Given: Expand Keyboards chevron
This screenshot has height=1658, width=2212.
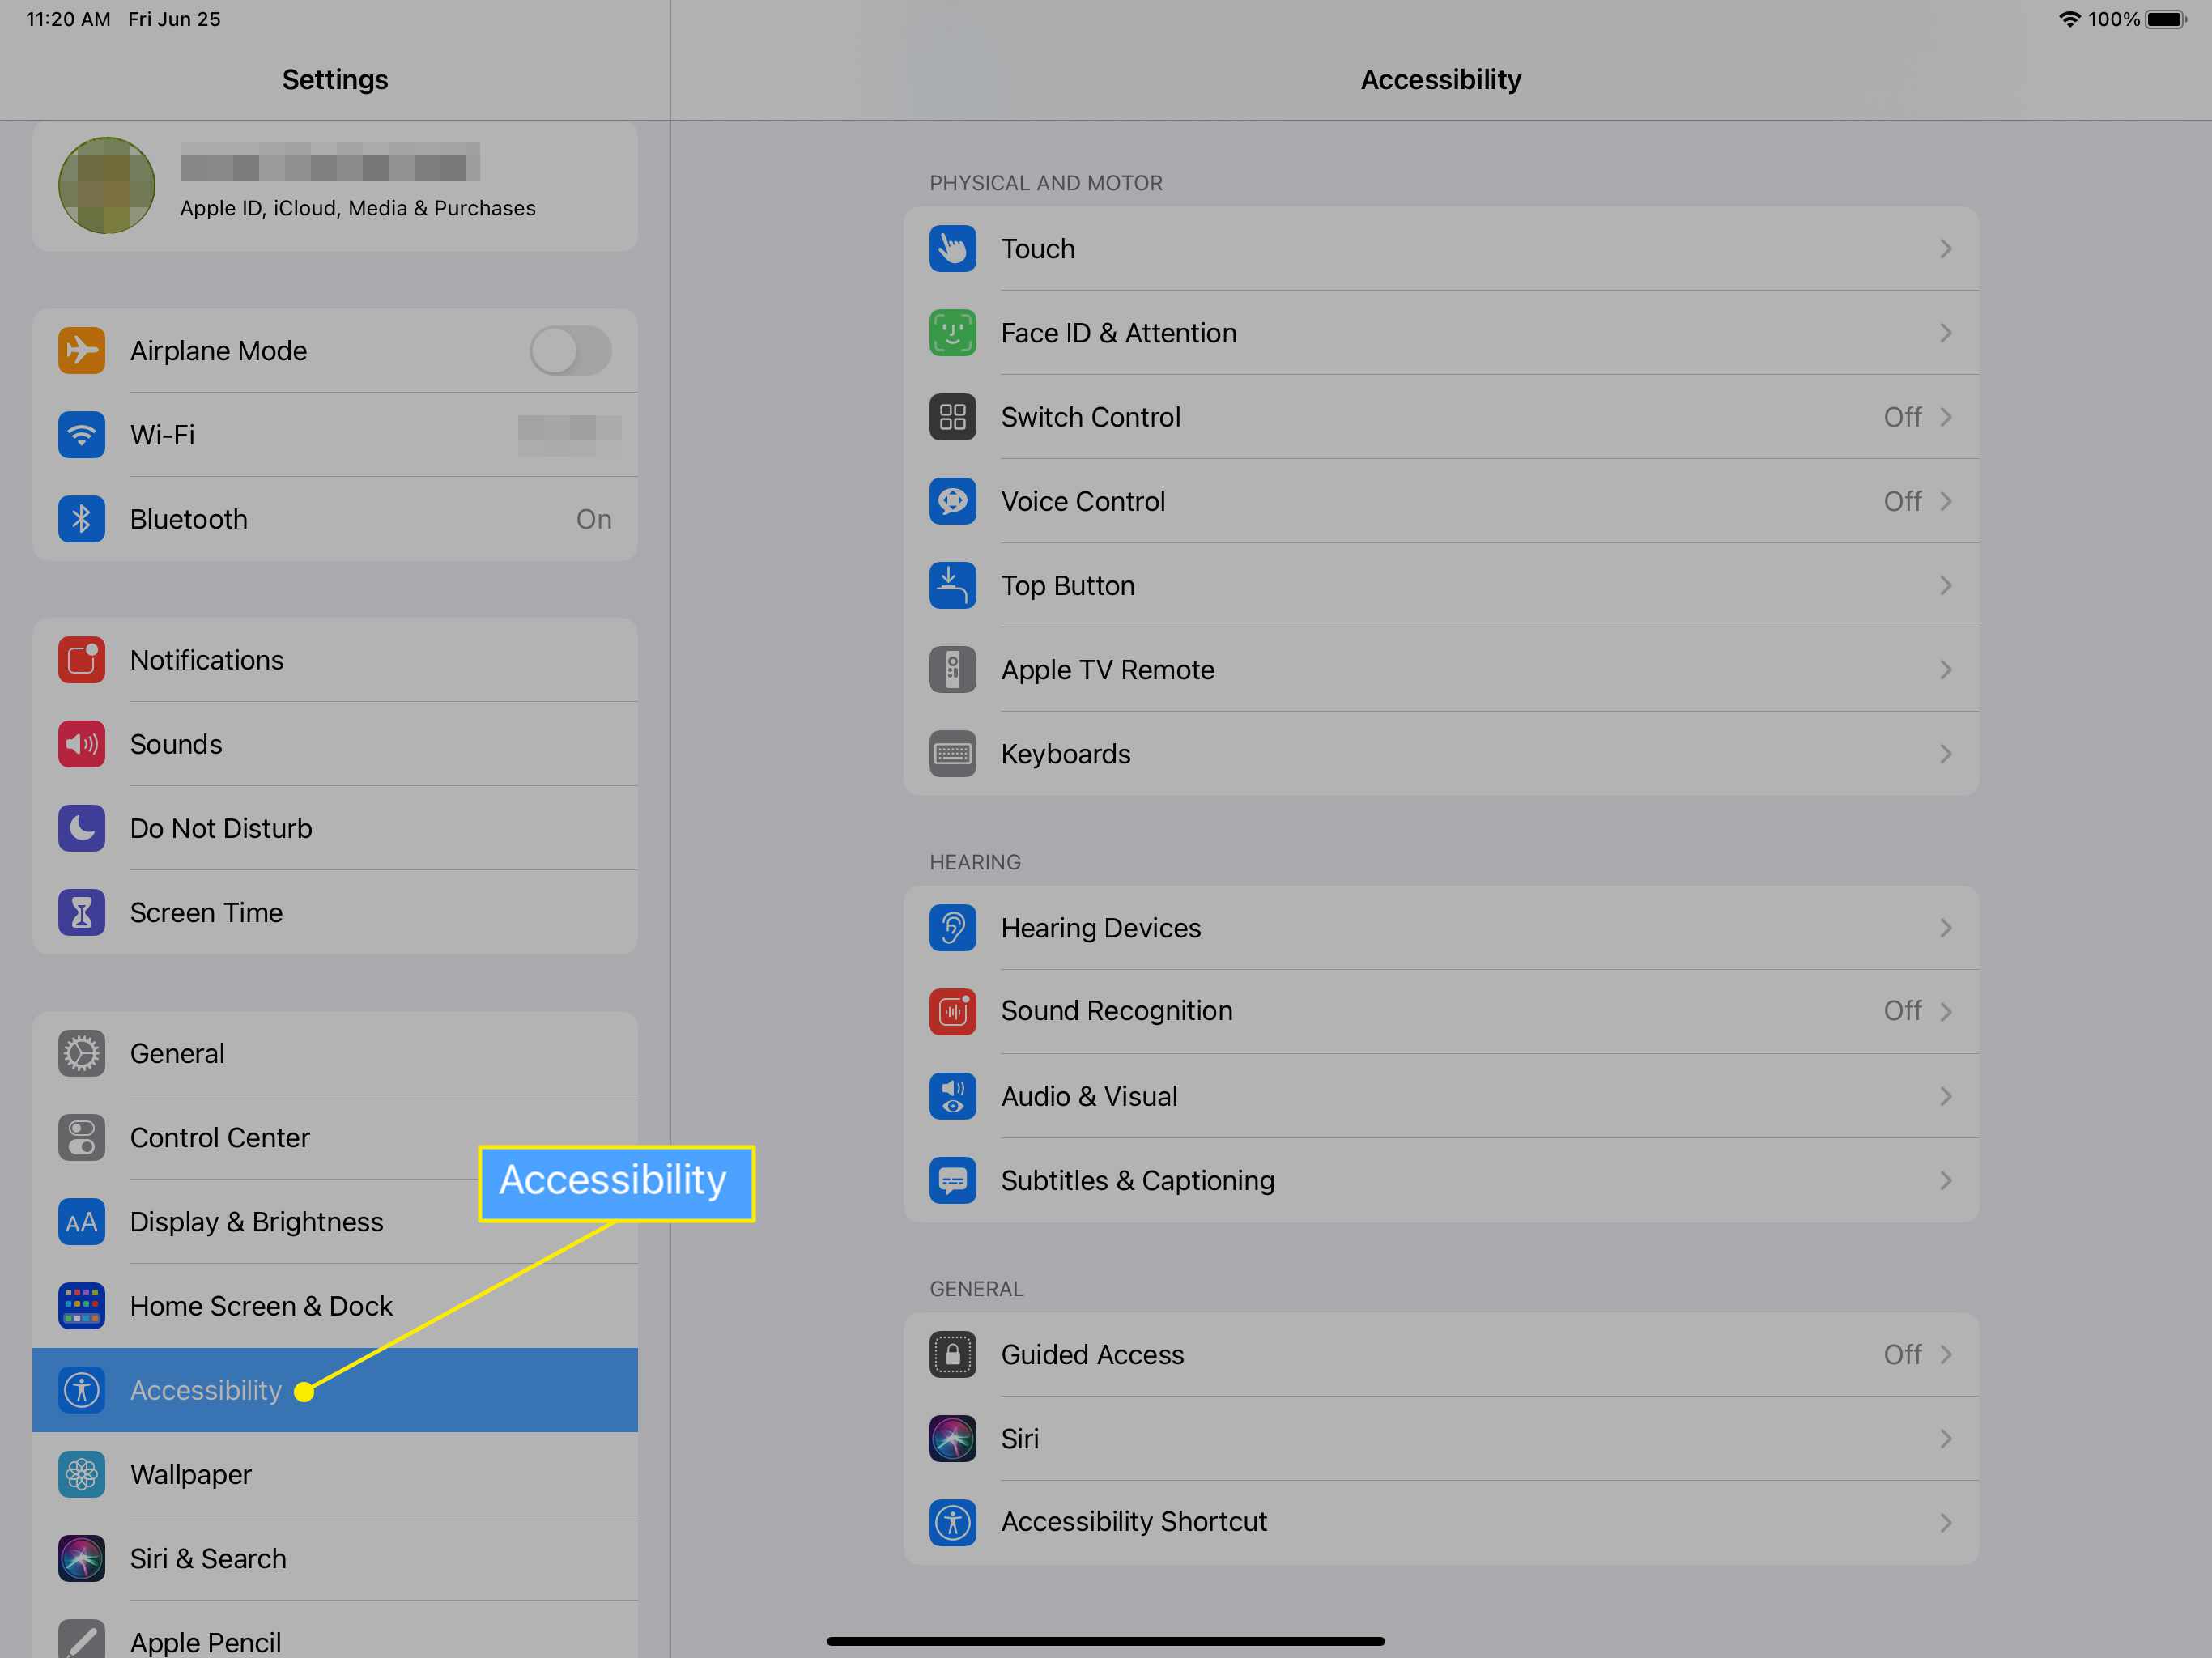Looking at the screenshot, I should [1945, 753].
